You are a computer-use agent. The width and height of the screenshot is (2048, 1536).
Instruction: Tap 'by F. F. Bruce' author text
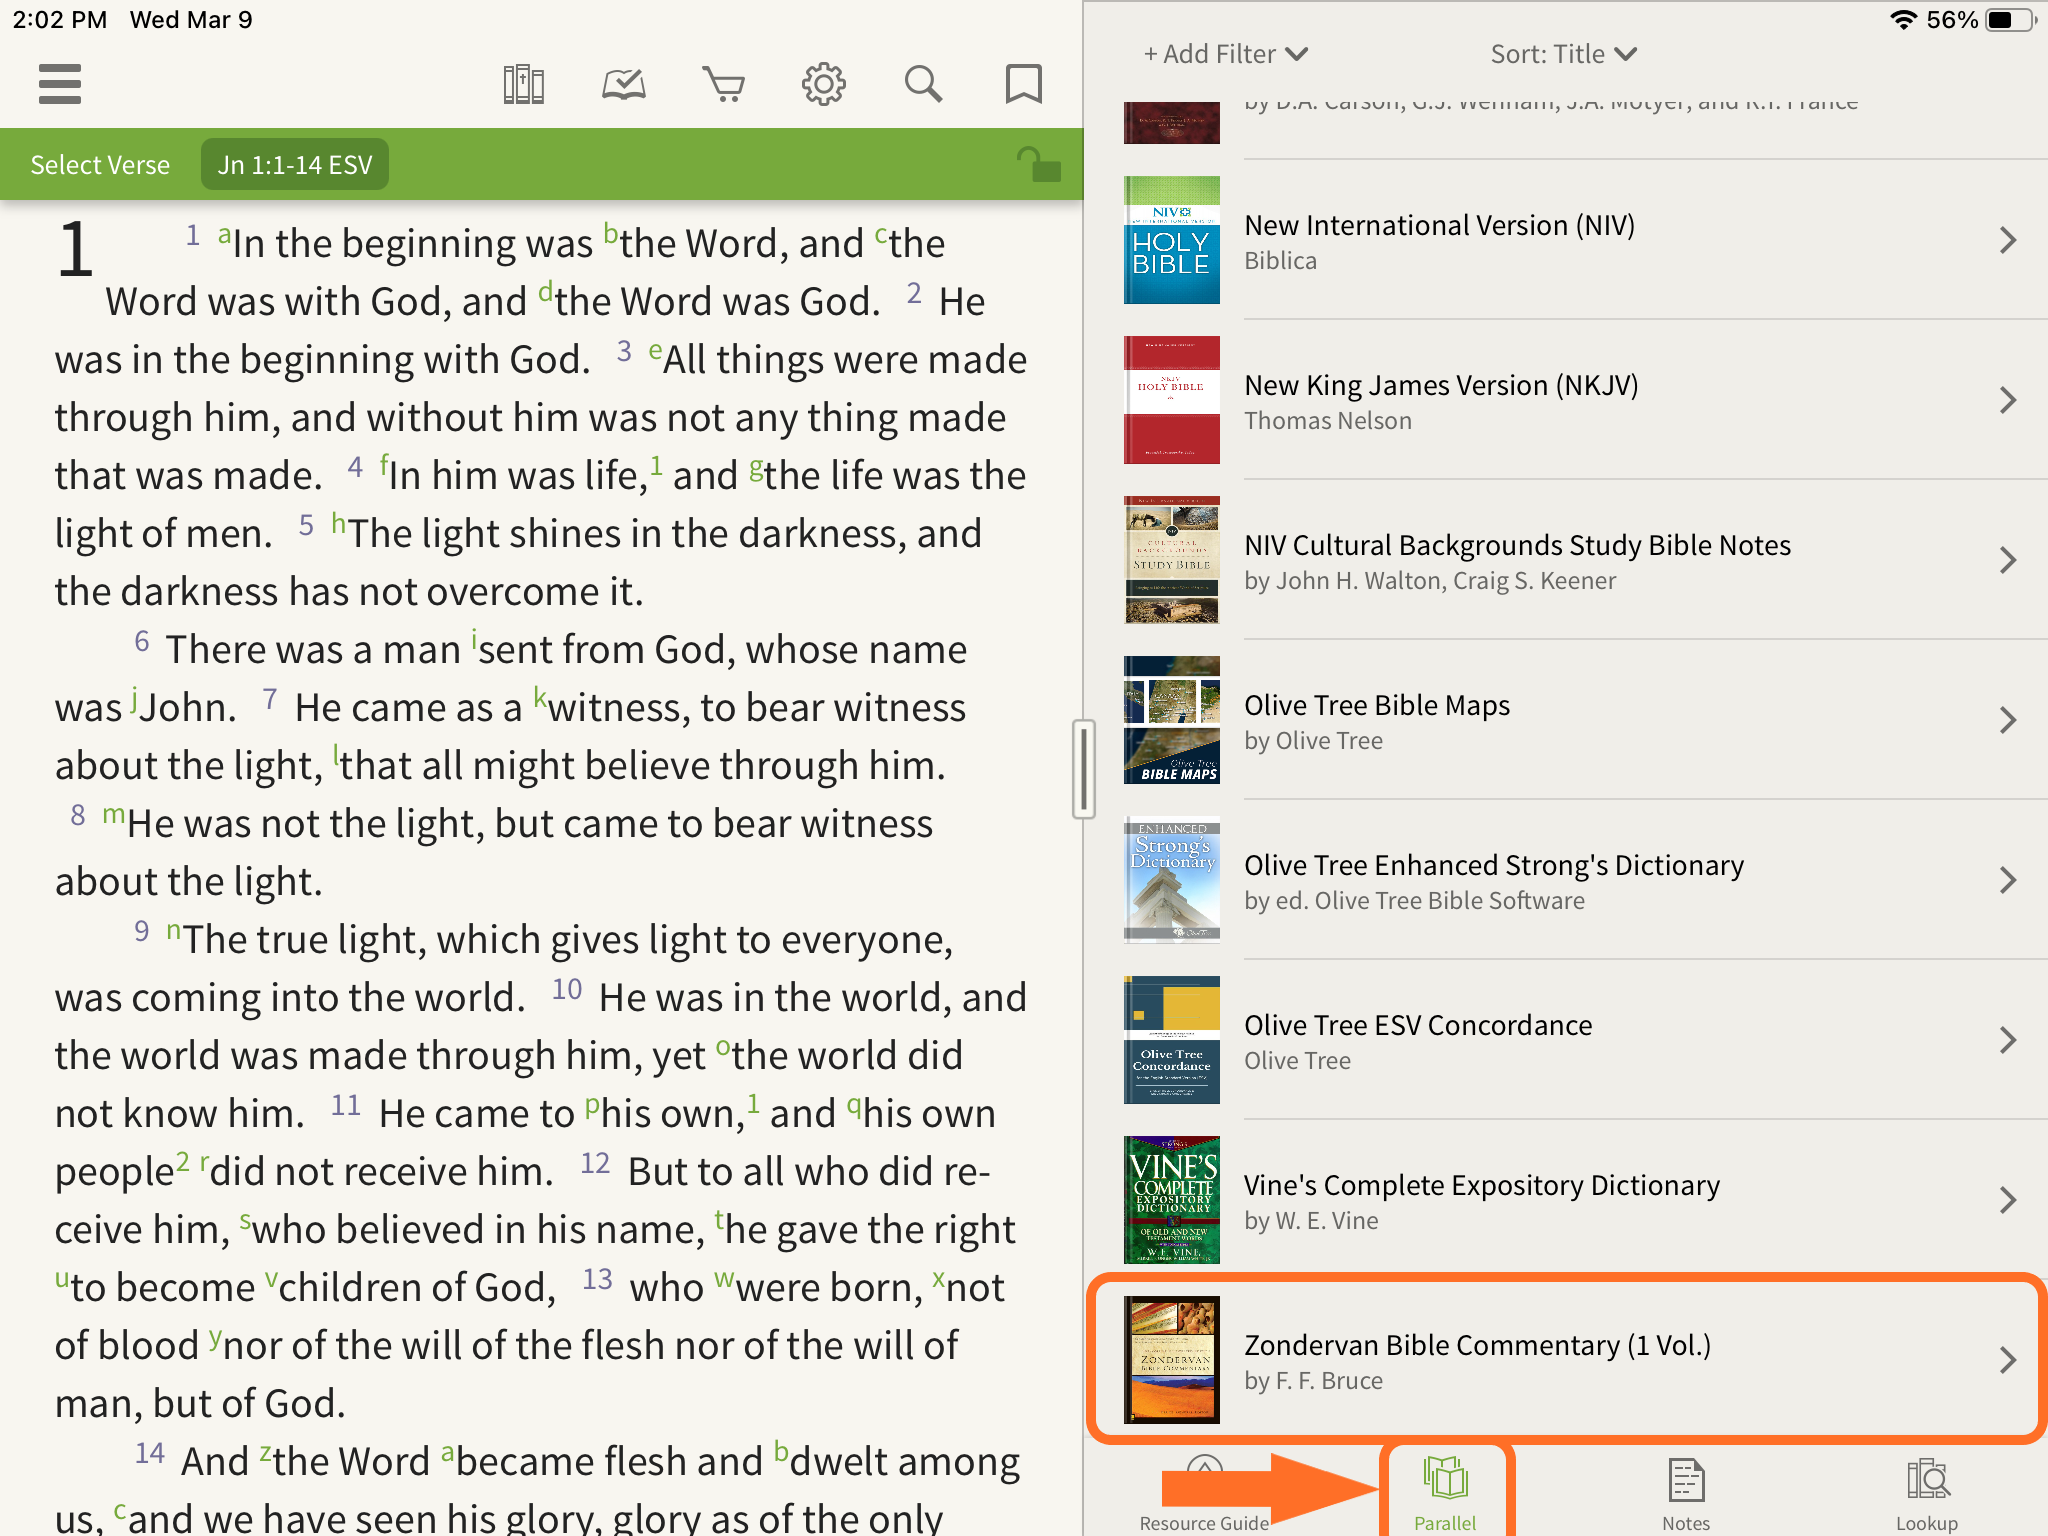click(x=1313, y=1381)
